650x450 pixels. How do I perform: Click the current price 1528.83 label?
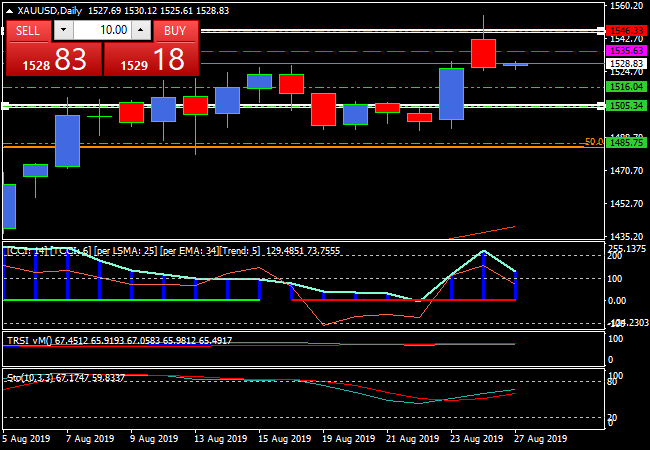coord(626,63)
